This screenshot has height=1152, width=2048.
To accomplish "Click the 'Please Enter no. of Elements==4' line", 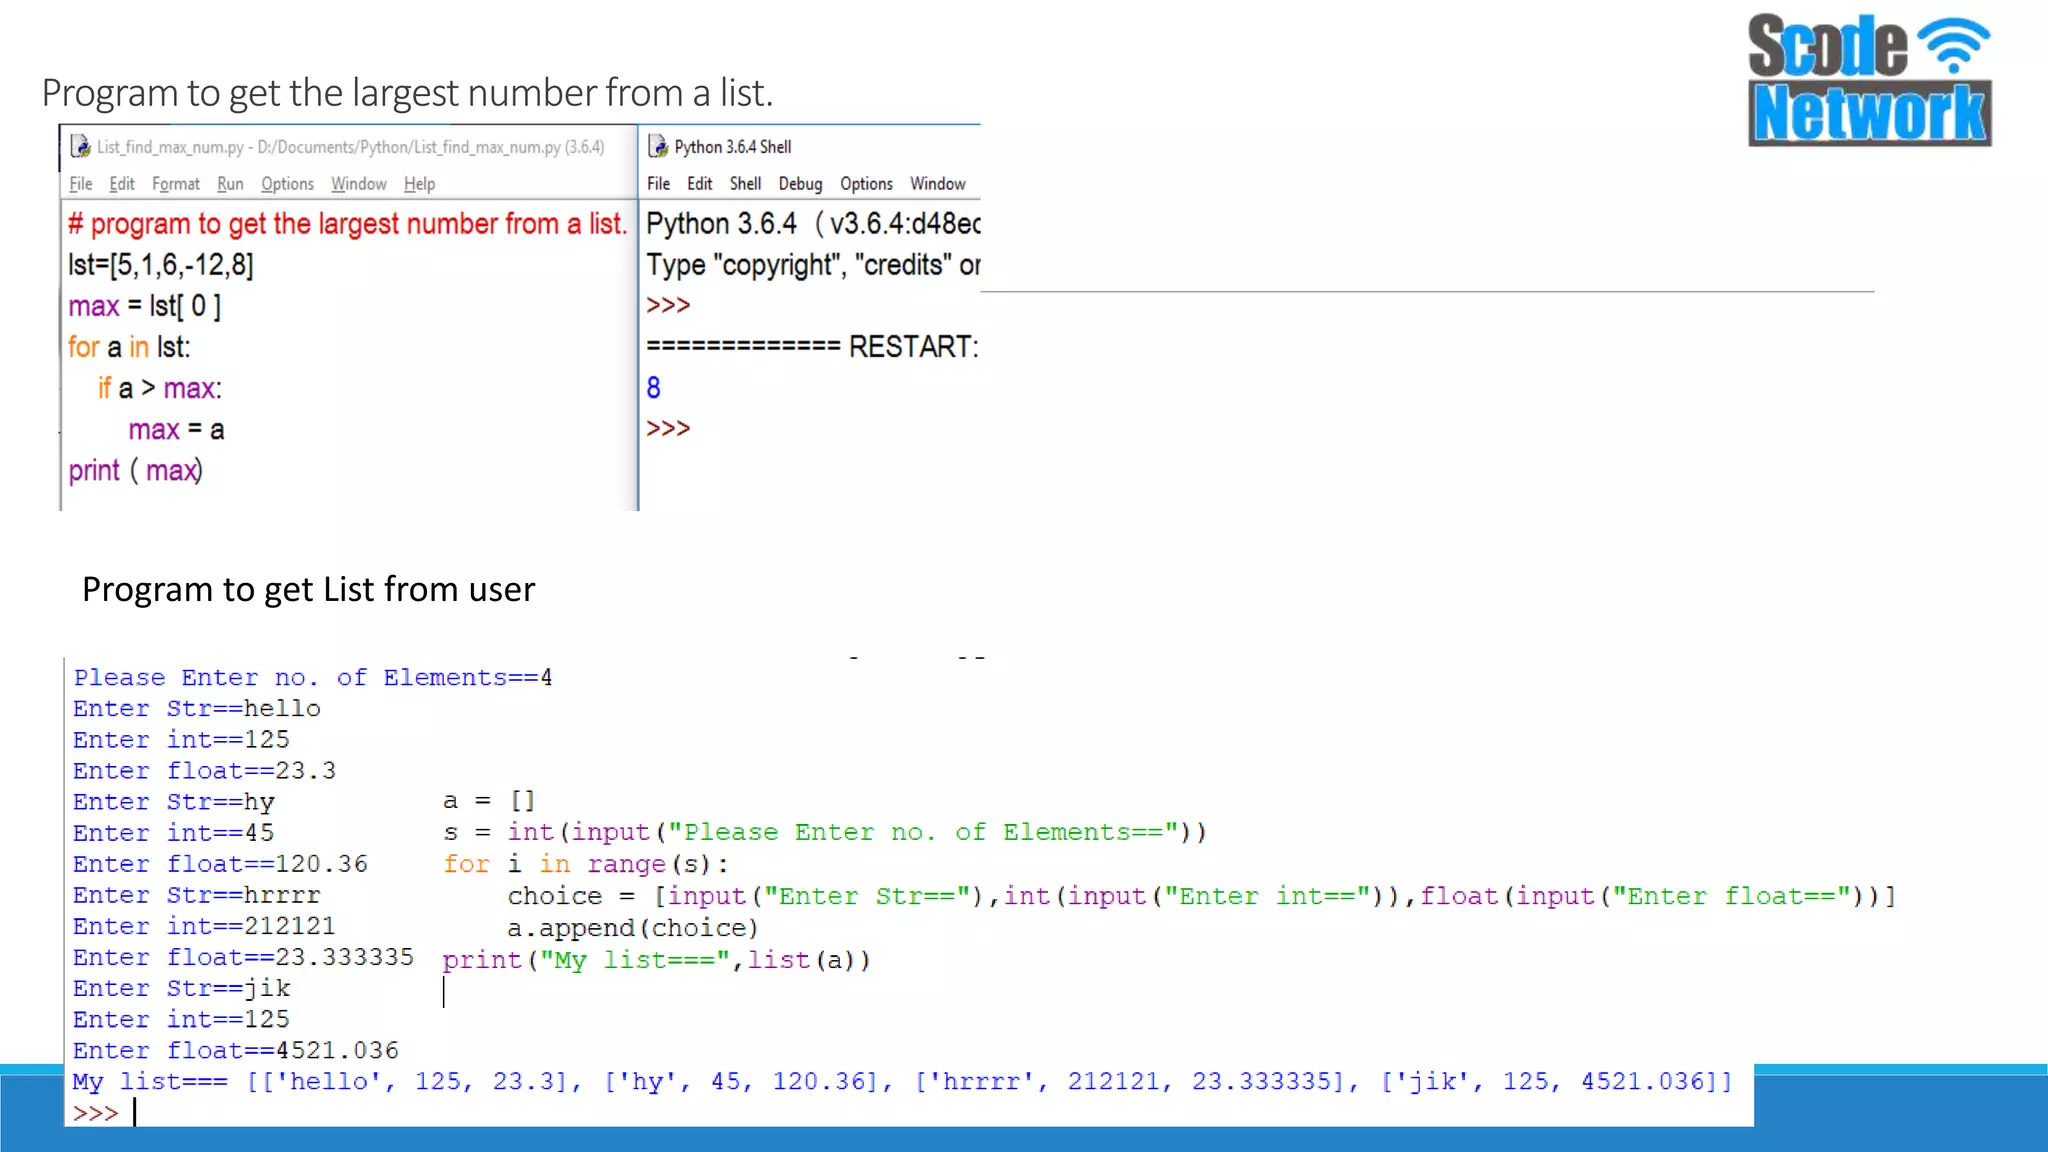I will click(313, 677).
